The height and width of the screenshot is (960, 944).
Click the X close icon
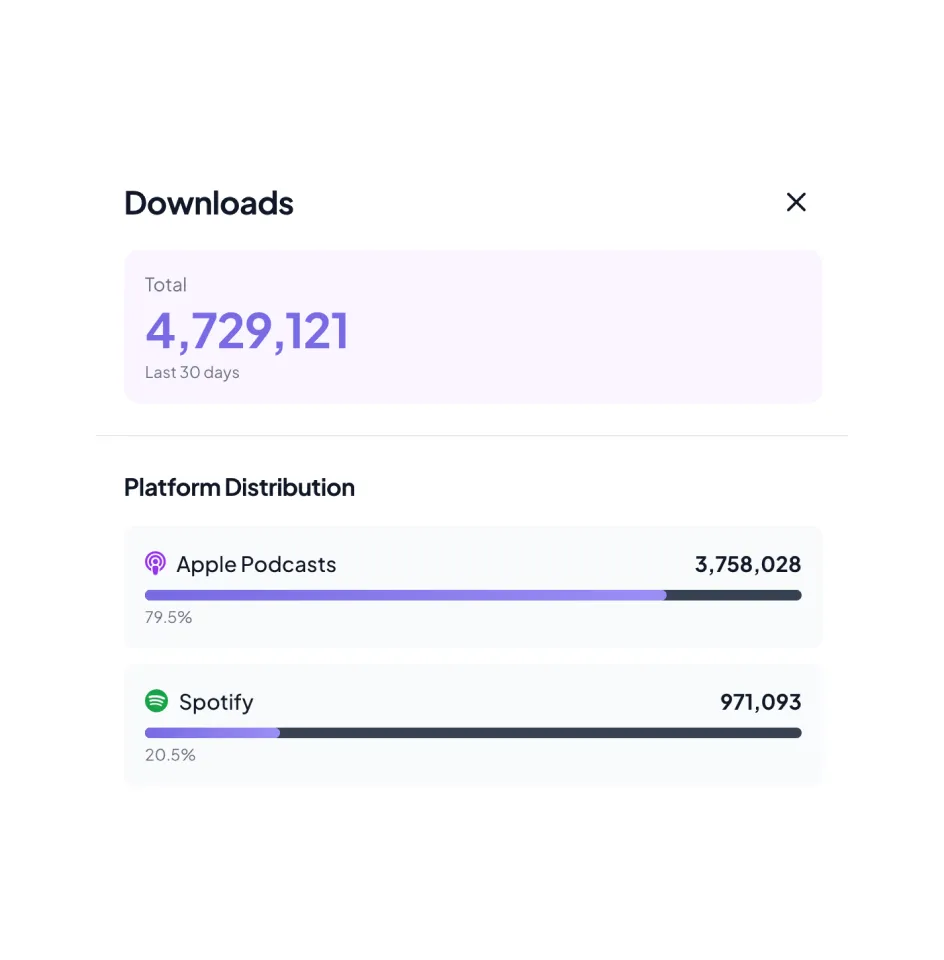(x=796, y=202)
